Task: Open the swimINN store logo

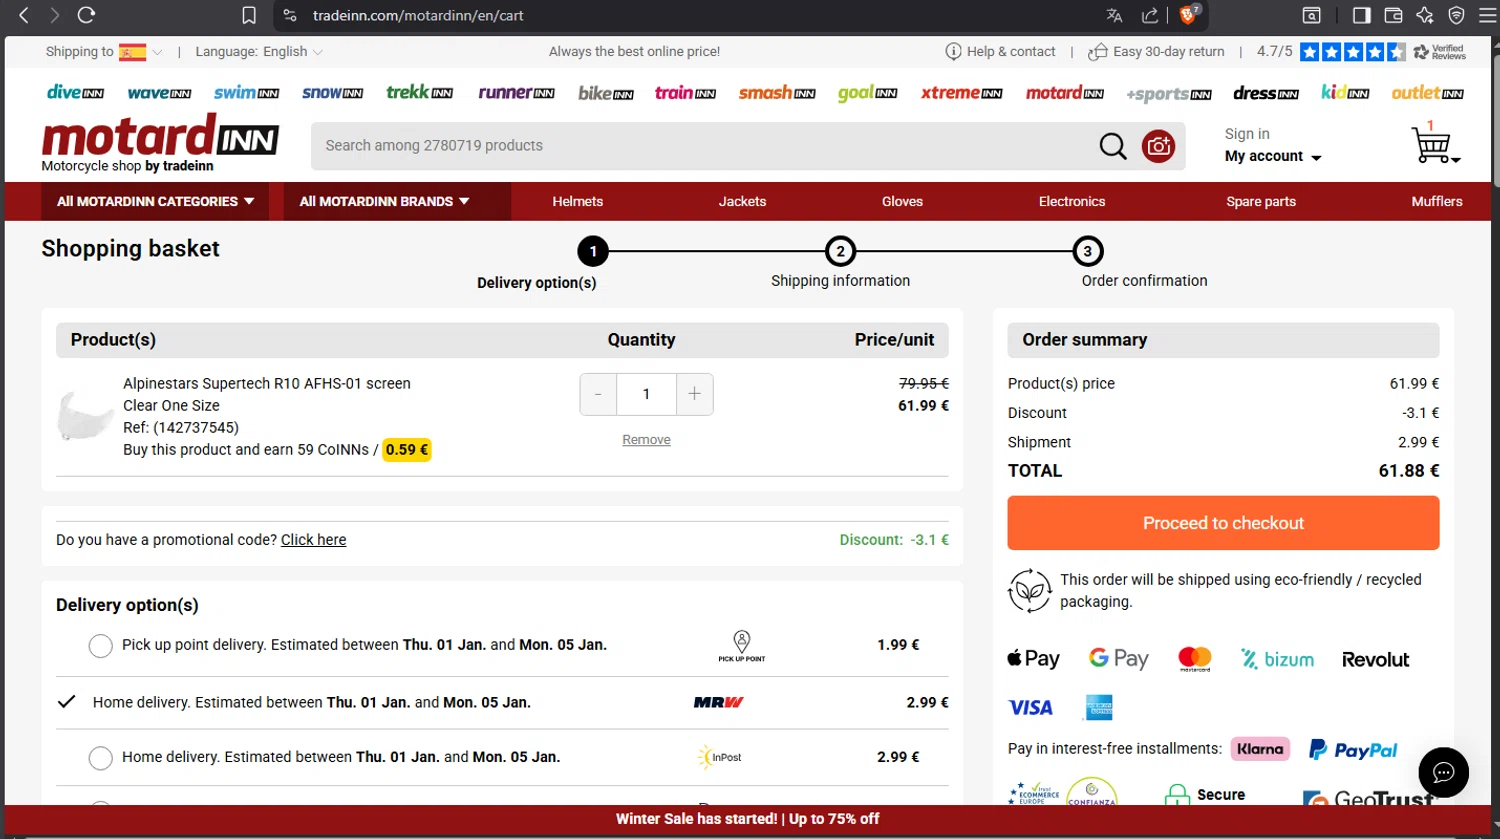Action: point(246,93)
